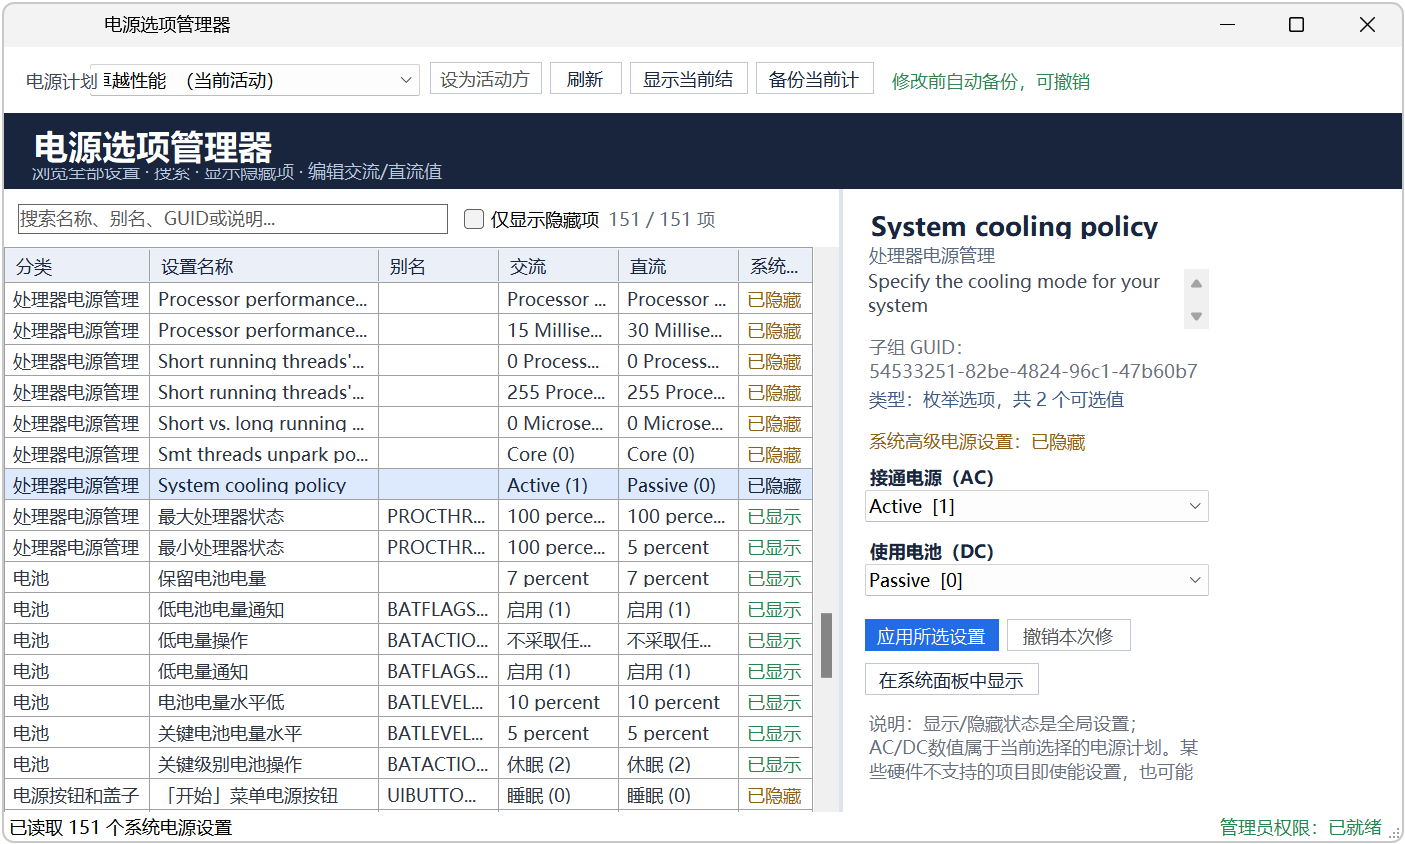This screenshot has height=844, width=1405.
Task: Click the Passive (0) DC cell
Action: click(x=678, y=485)
